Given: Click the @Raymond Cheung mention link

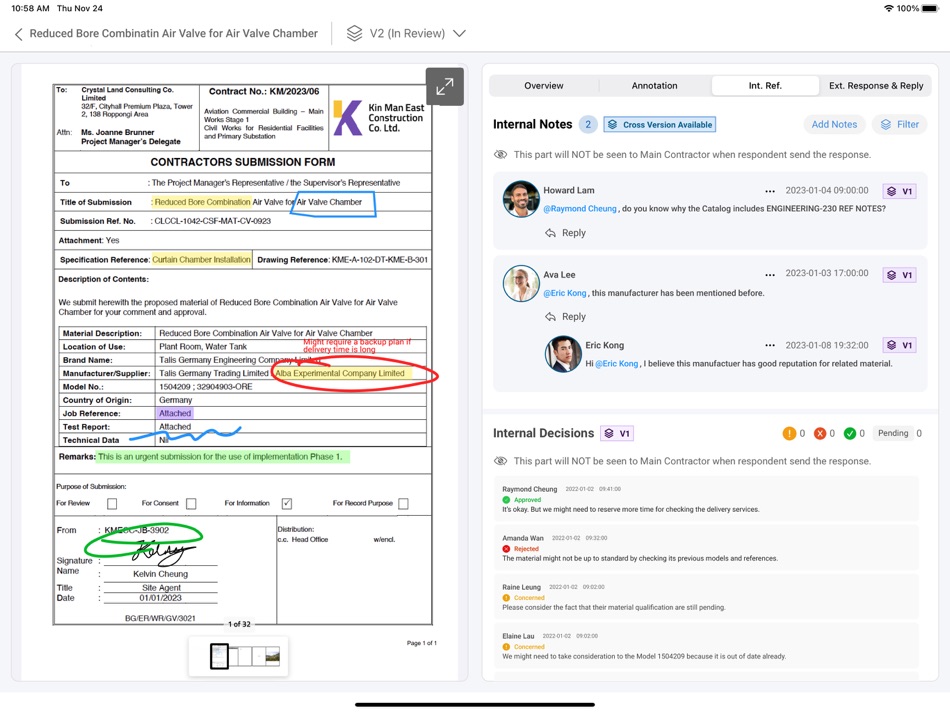Looking at the screenshot, I should (580, 208).
